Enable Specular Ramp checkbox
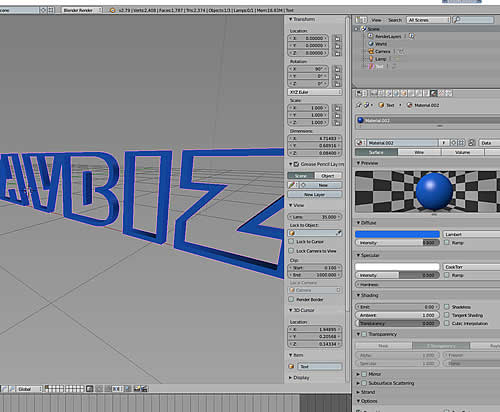500x412 pixels. coord(447,275)
